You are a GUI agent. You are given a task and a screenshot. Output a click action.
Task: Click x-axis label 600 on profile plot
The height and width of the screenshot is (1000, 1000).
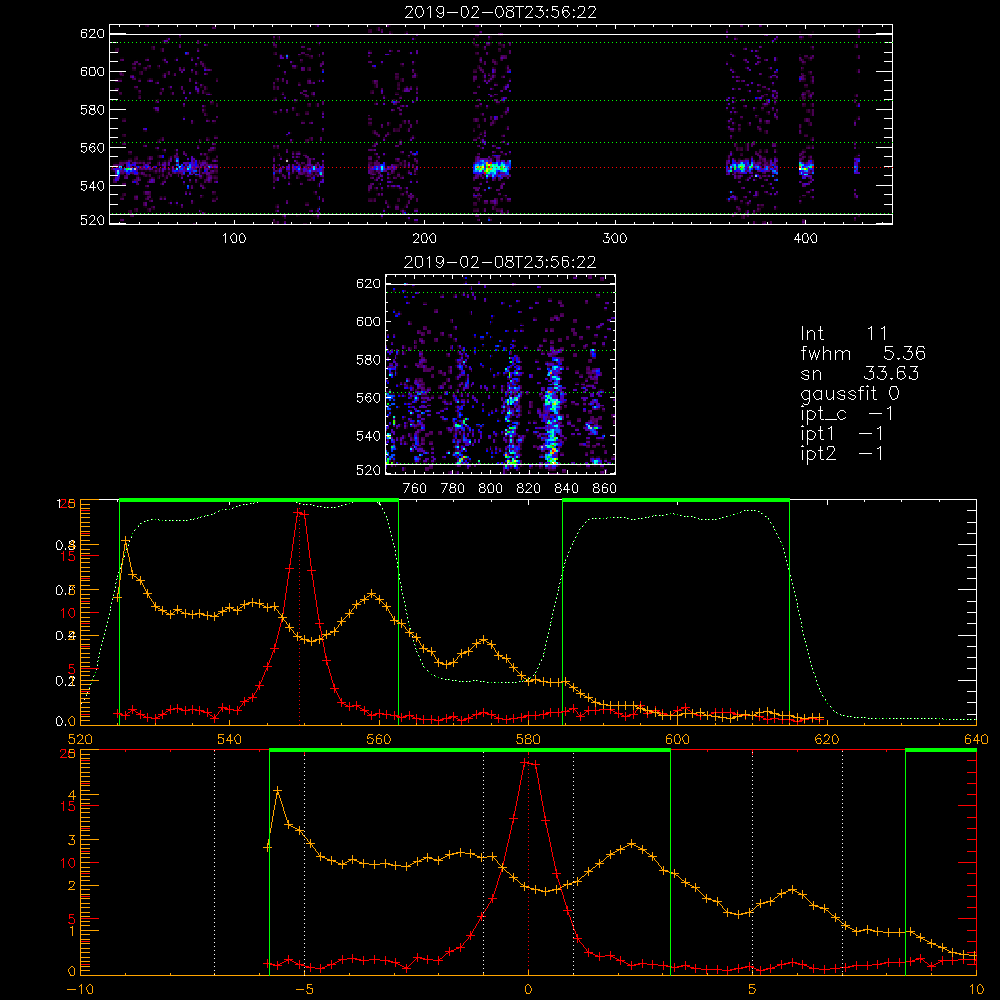pyautogui.click(x=677, y=739)
